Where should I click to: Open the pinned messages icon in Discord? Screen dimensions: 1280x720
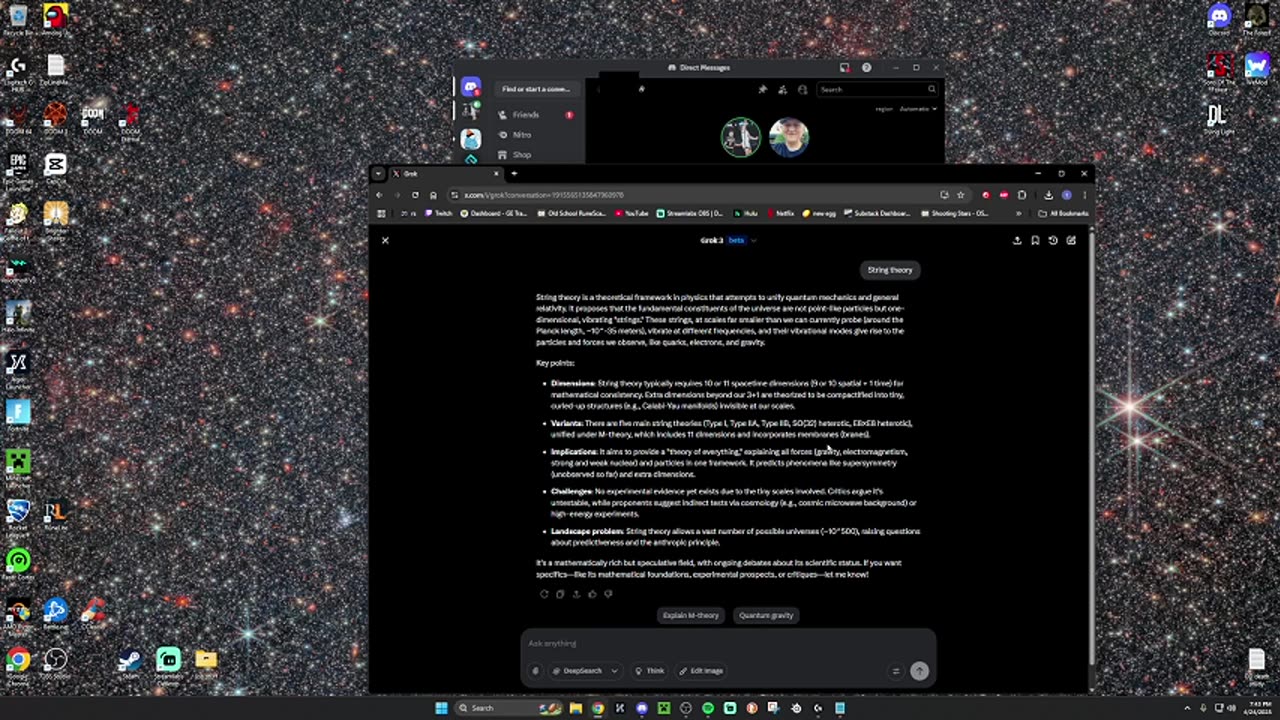pyautogui.click(x=763, y=89)
